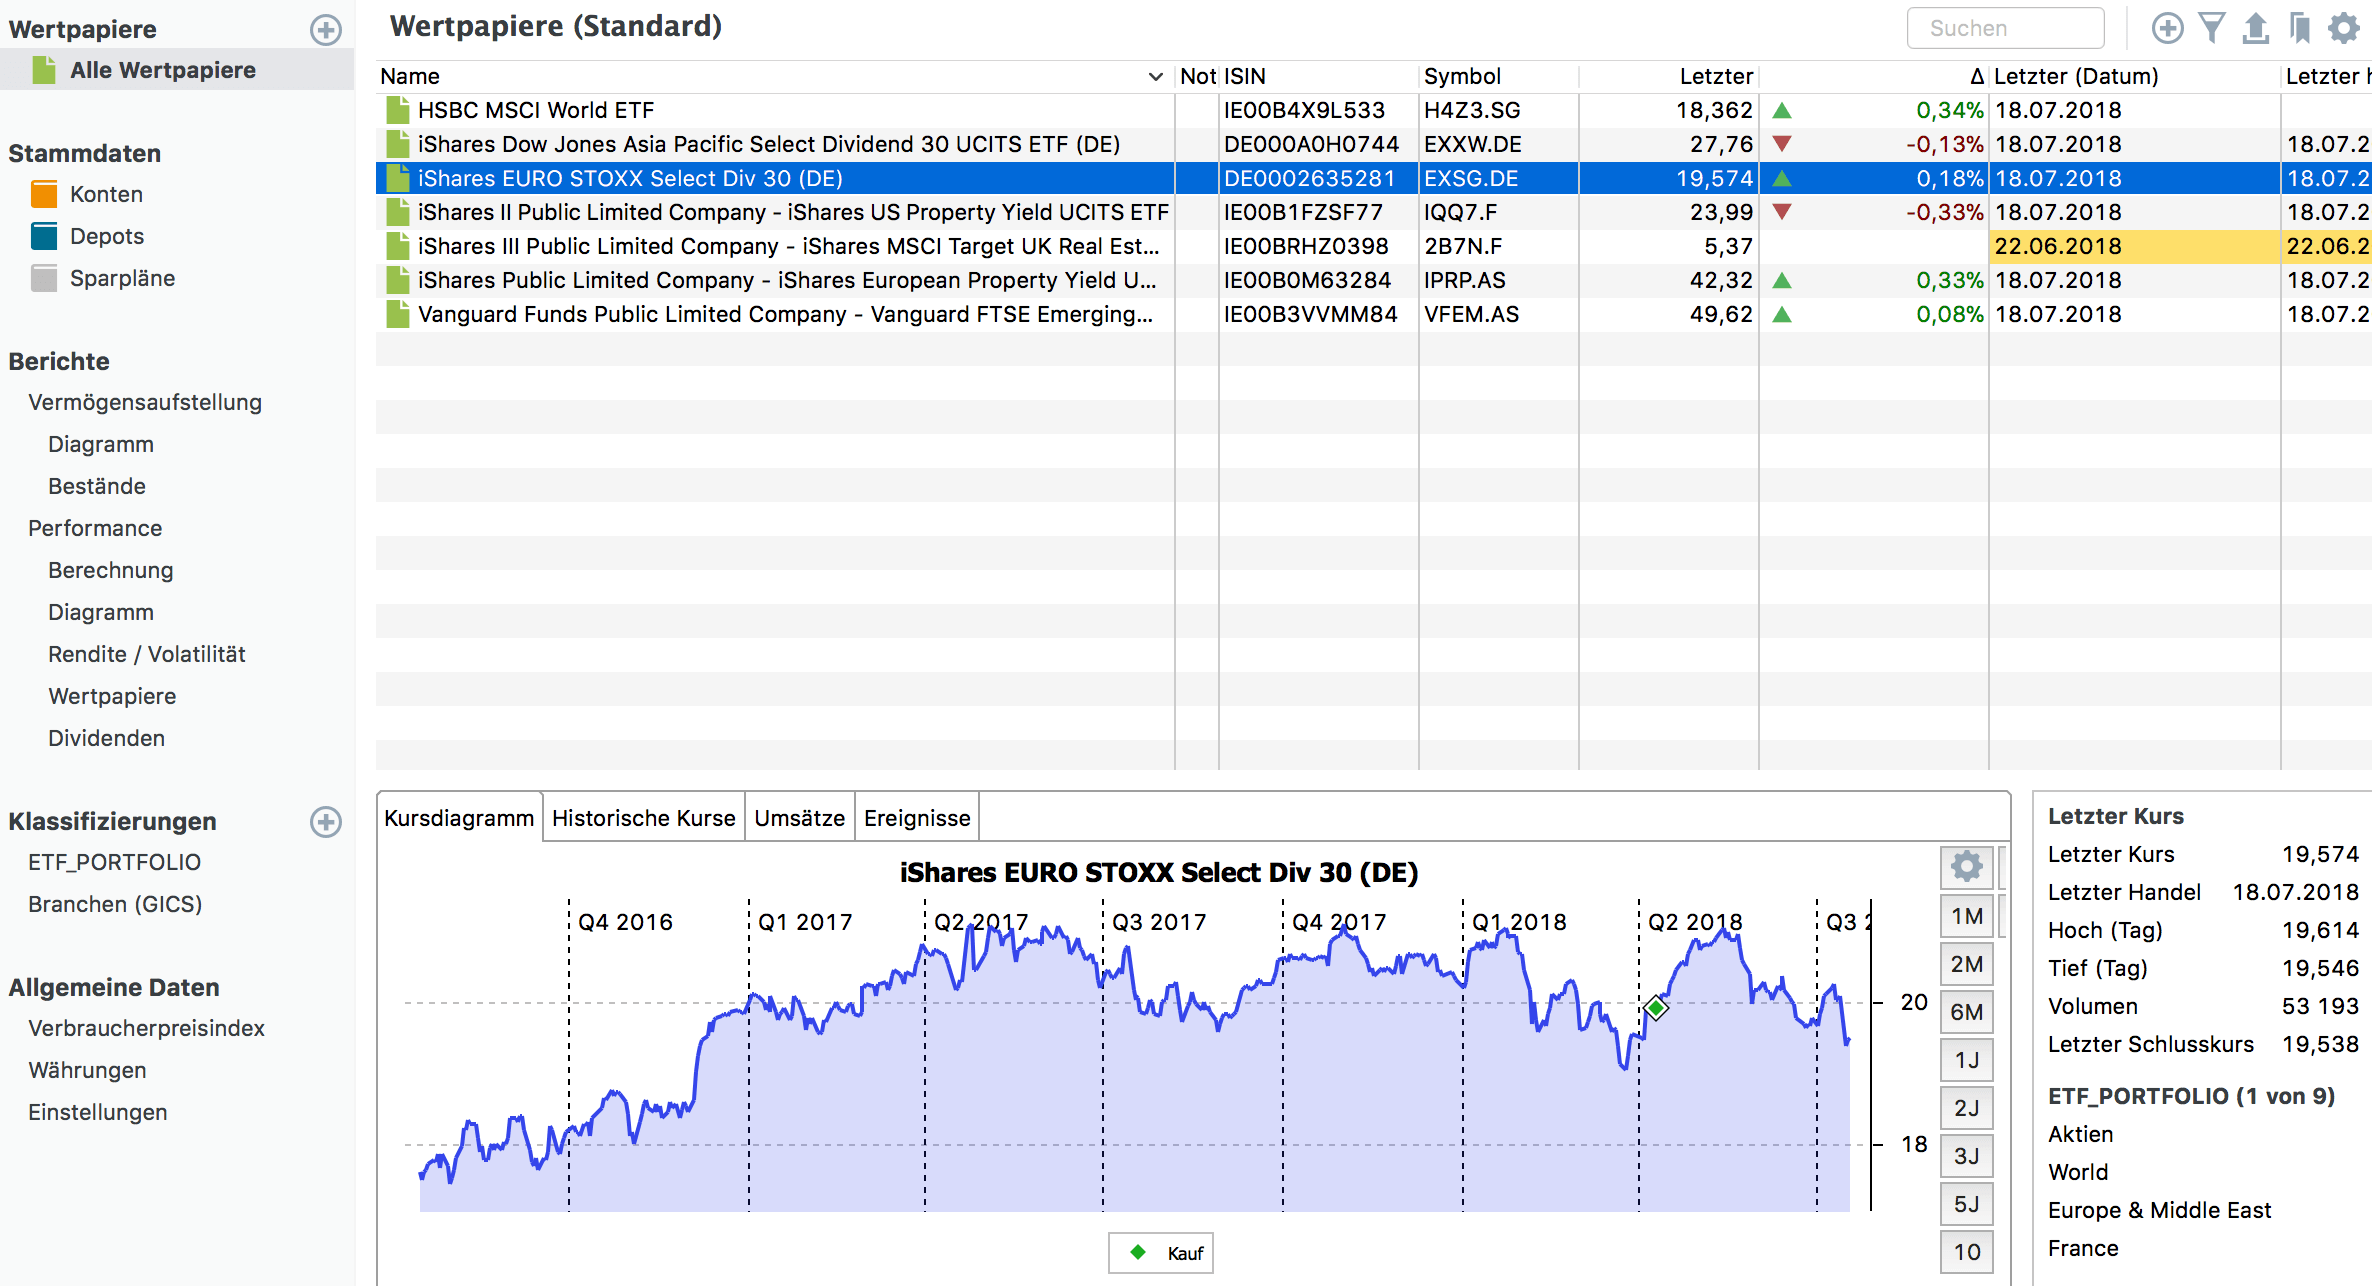
Task: Click the Vanguard Funds row file icon
Action: coord(398,314)
